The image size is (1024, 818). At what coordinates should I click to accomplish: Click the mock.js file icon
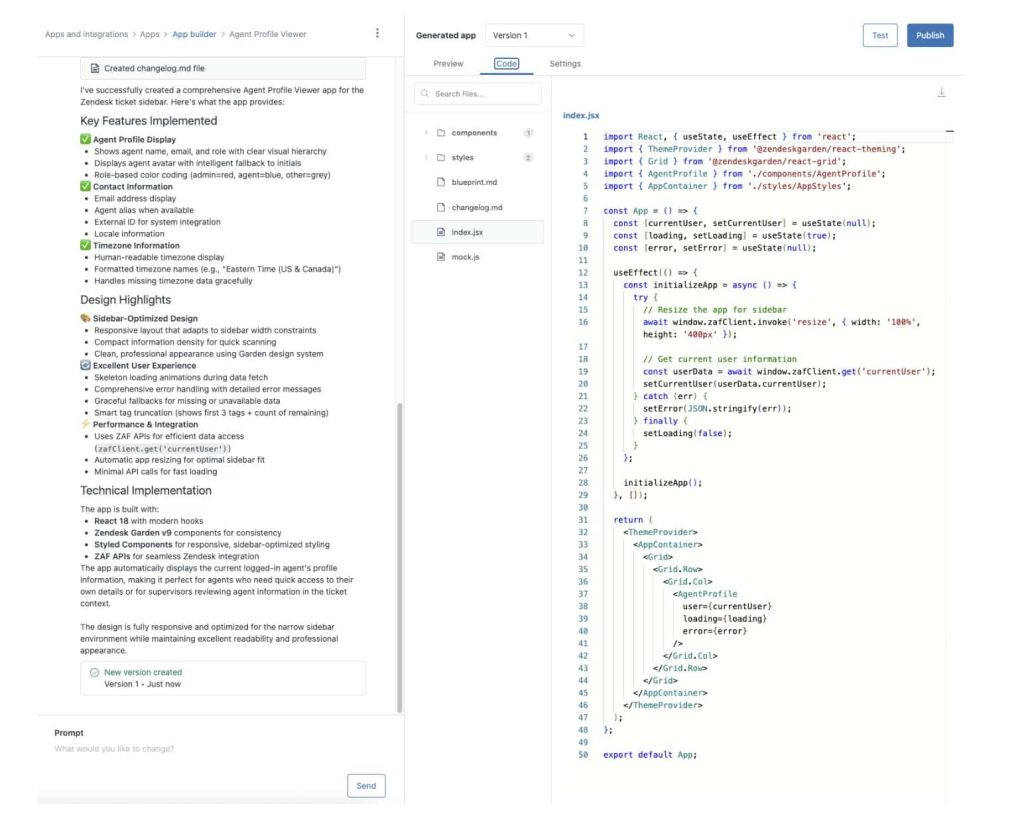pos(441,257)
